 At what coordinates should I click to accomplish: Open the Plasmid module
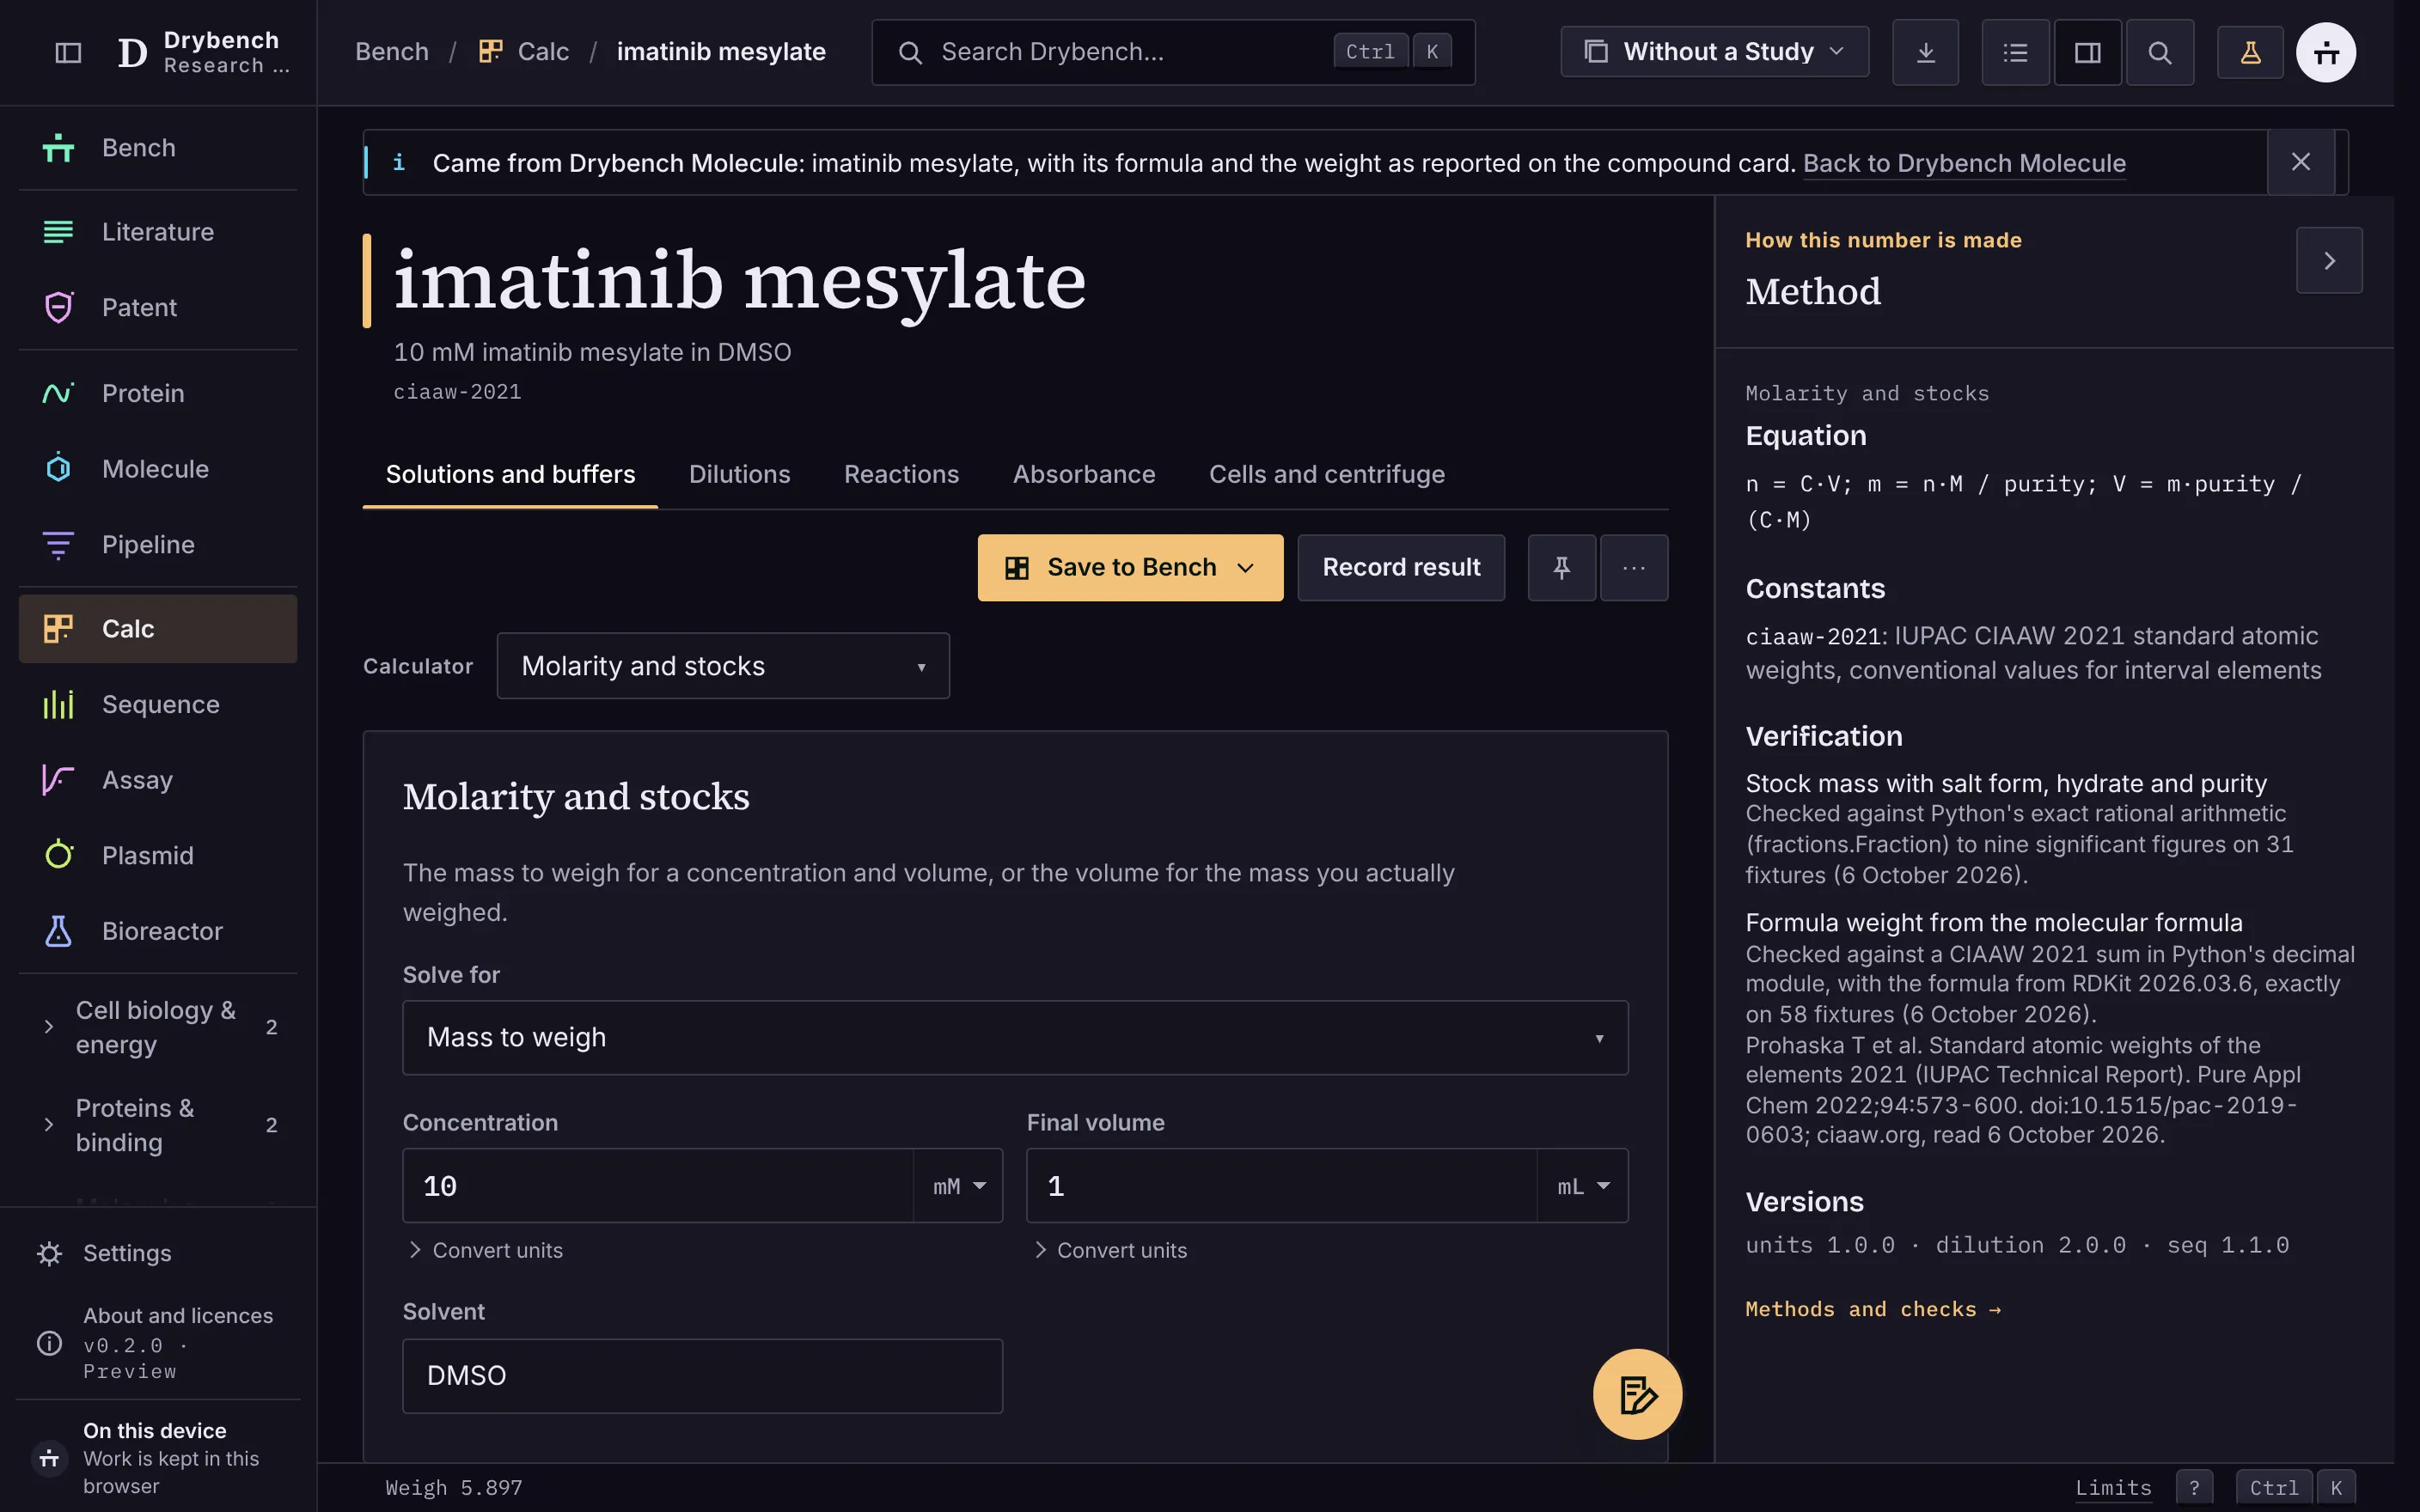[x=158, y=856]
